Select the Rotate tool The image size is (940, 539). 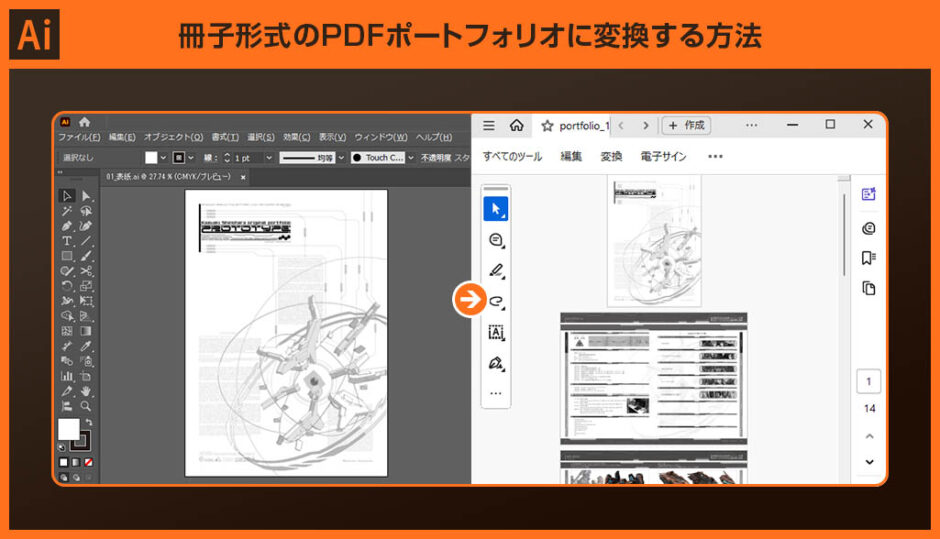67,286
